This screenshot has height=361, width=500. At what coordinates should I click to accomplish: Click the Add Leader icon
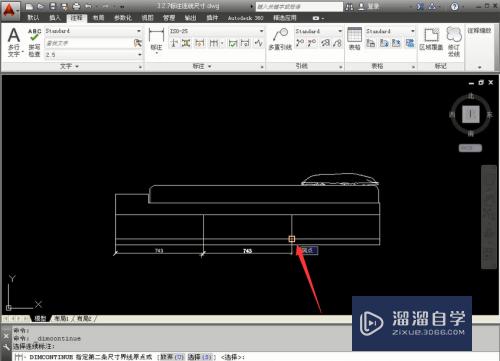tap(300, 43)
